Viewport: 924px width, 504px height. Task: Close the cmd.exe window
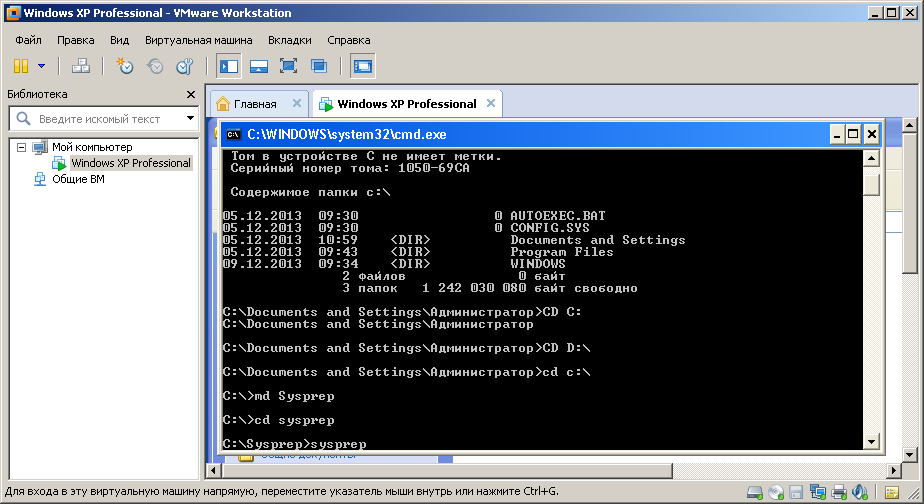(x=872, y=134)
